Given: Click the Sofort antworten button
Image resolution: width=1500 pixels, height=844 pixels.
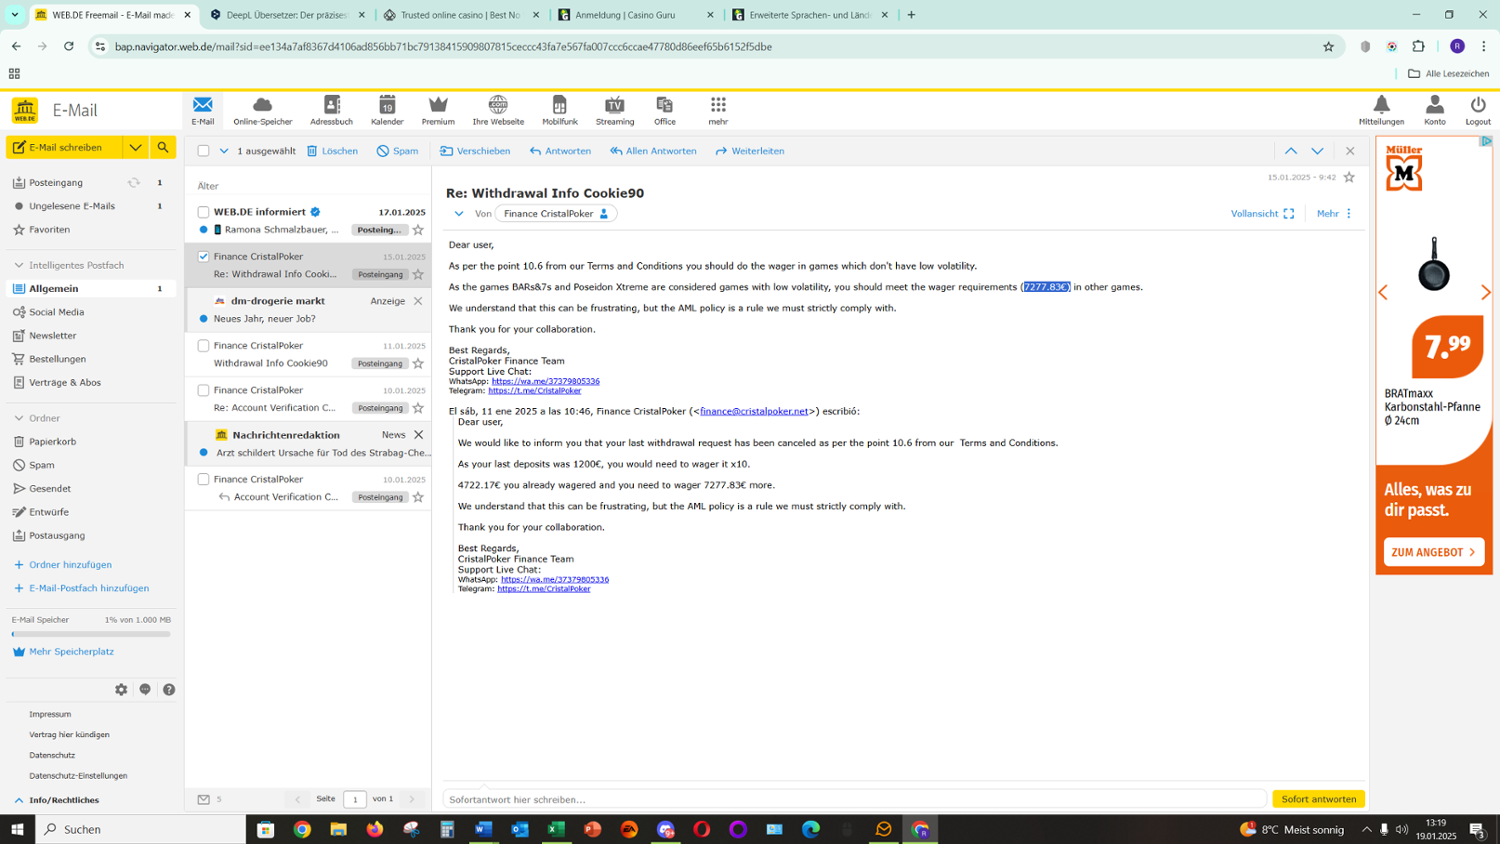Looking at the screenshot, I should coord(1318,799).
